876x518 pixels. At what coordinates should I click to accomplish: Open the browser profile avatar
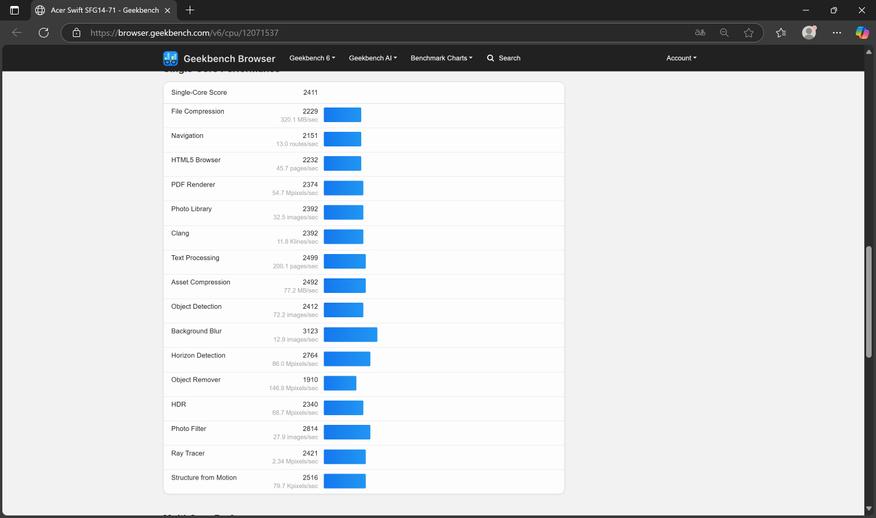point(809,32)
